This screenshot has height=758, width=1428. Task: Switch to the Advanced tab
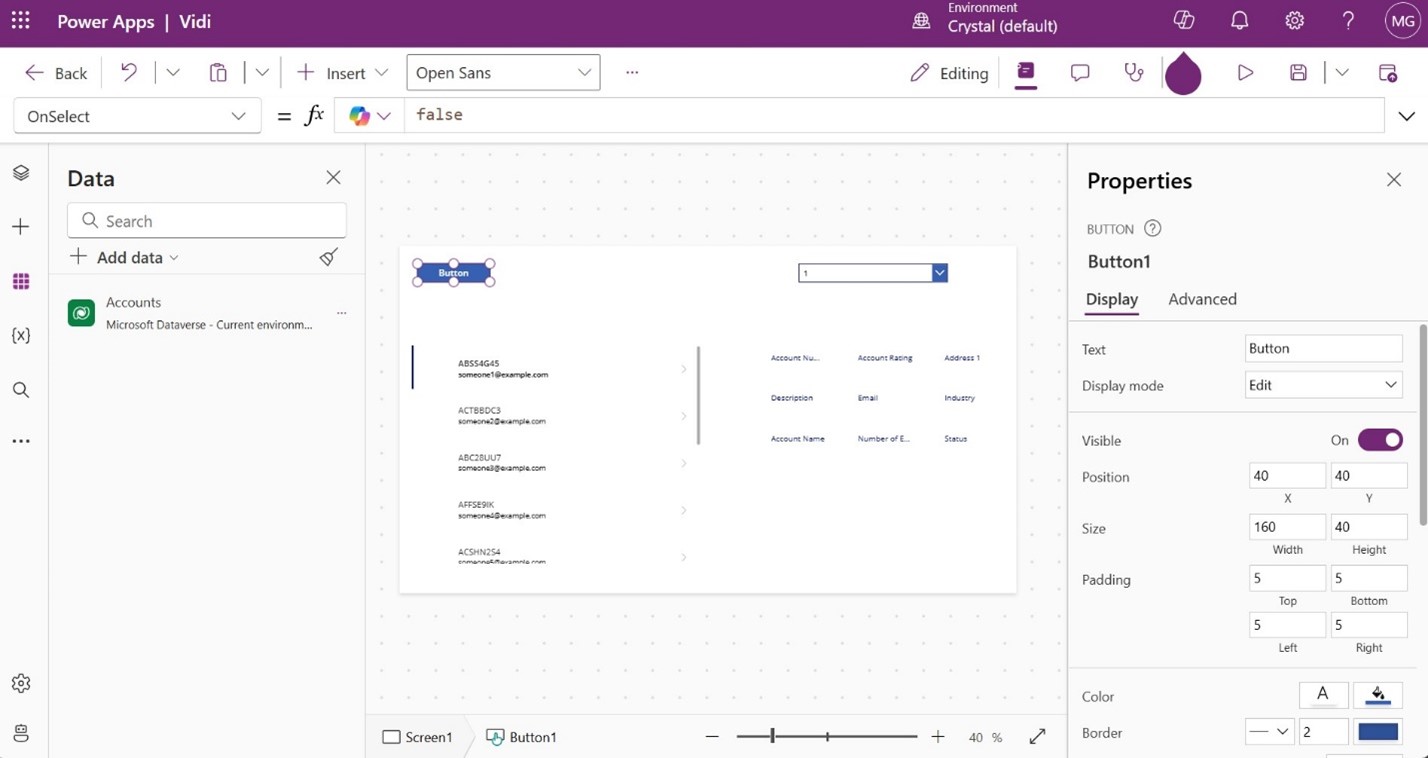(x=1202, y=299)
